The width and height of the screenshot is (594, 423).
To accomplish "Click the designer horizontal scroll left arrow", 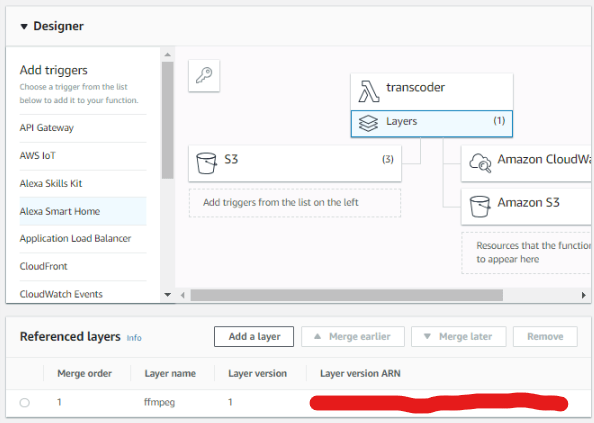I will (x=183, y=295).
